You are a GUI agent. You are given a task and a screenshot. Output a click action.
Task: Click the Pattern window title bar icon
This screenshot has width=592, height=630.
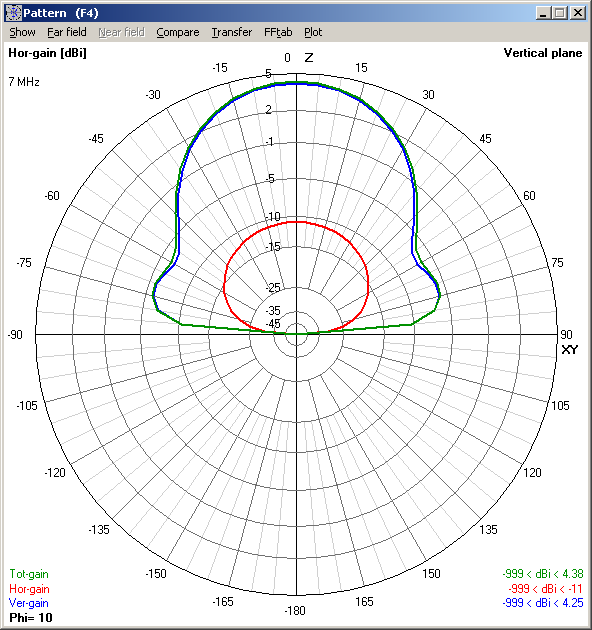13,13
